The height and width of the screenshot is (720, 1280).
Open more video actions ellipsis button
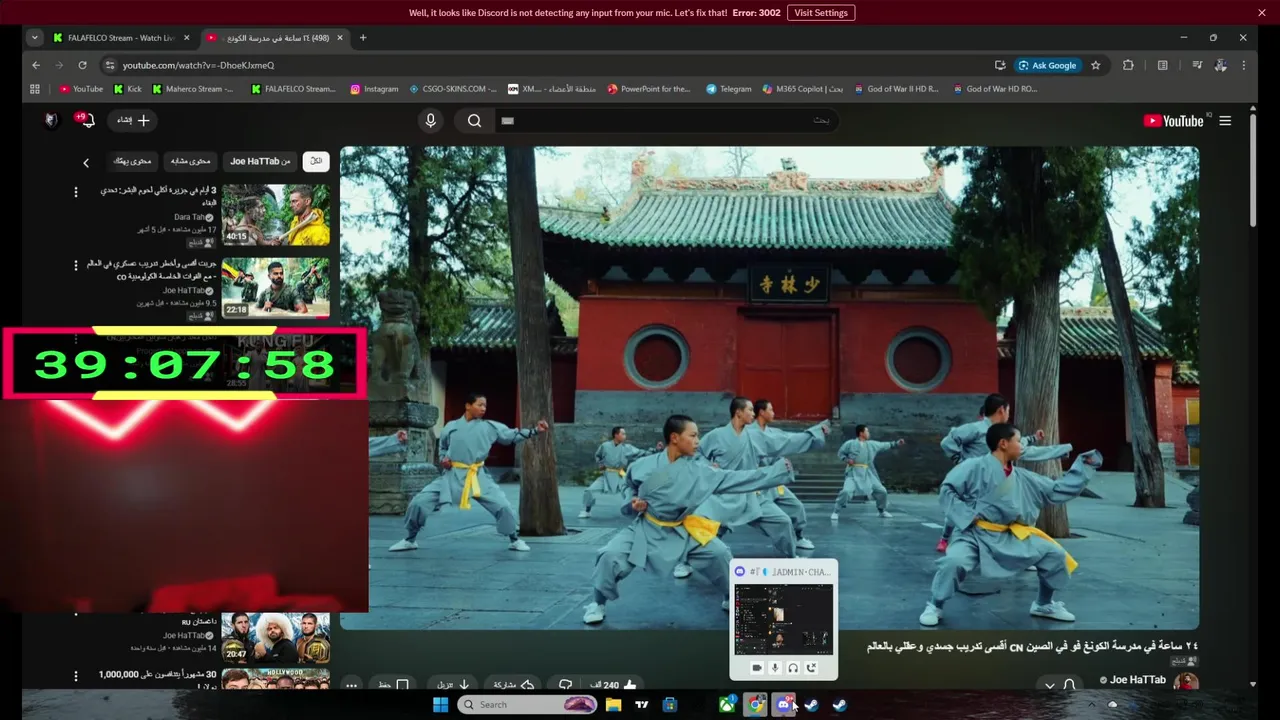(351, 685)
